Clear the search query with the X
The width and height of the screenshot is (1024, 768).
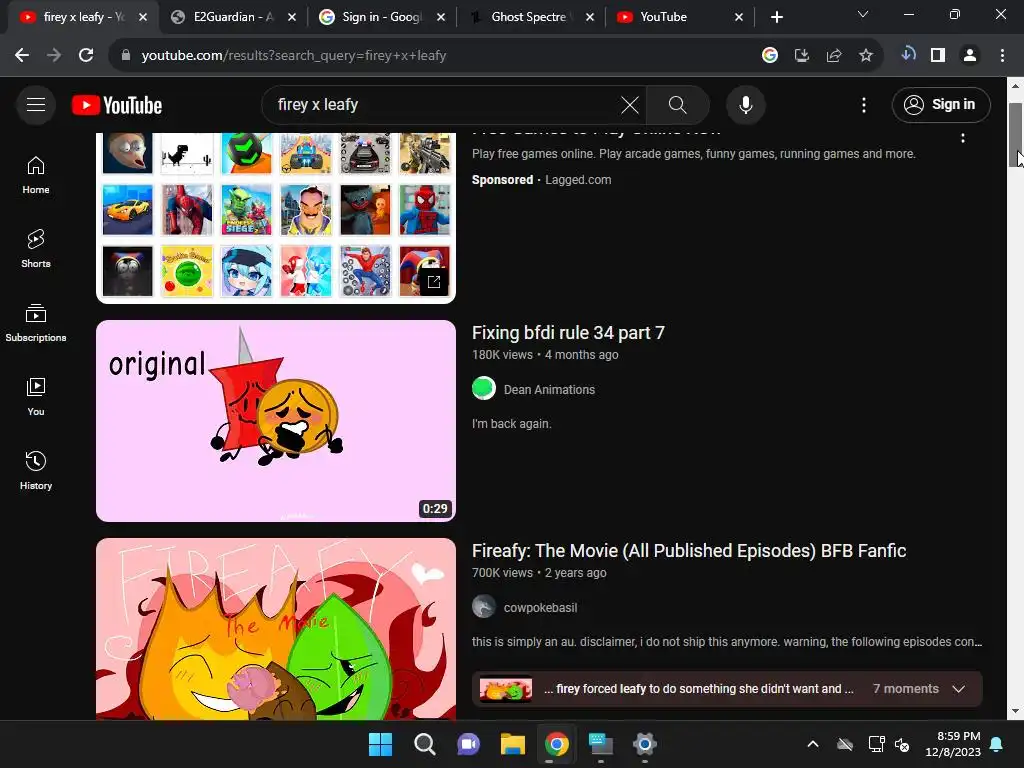630,104
